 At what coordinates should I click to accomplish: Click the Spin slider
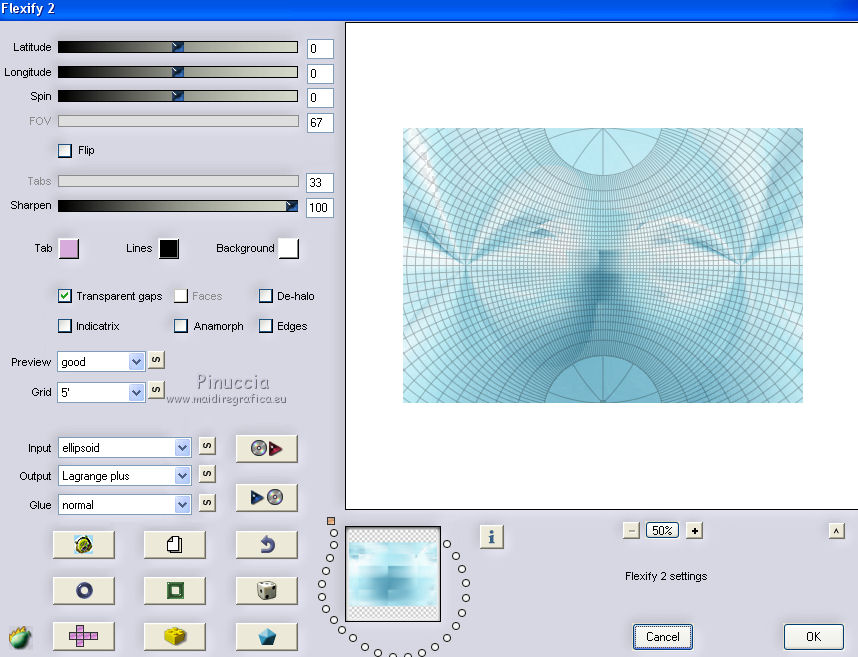click(x=178, y=96)
